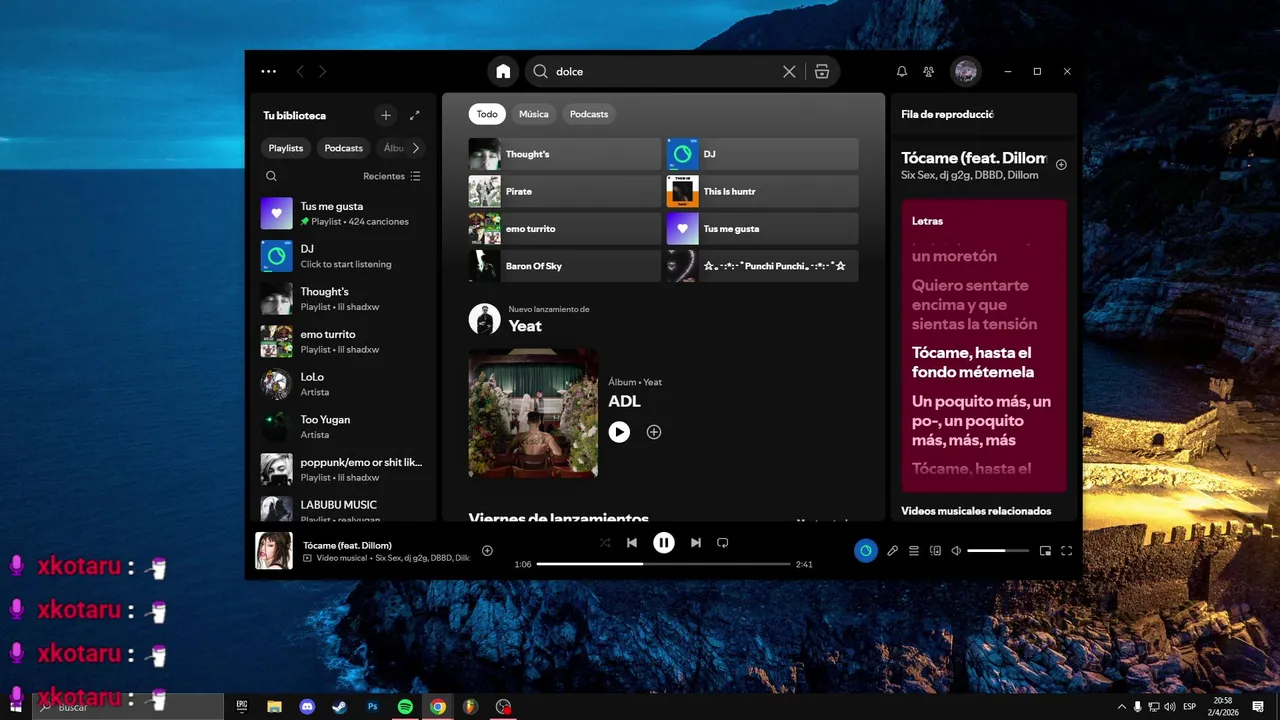Open the Pirate tile

(x=565, y=191)
